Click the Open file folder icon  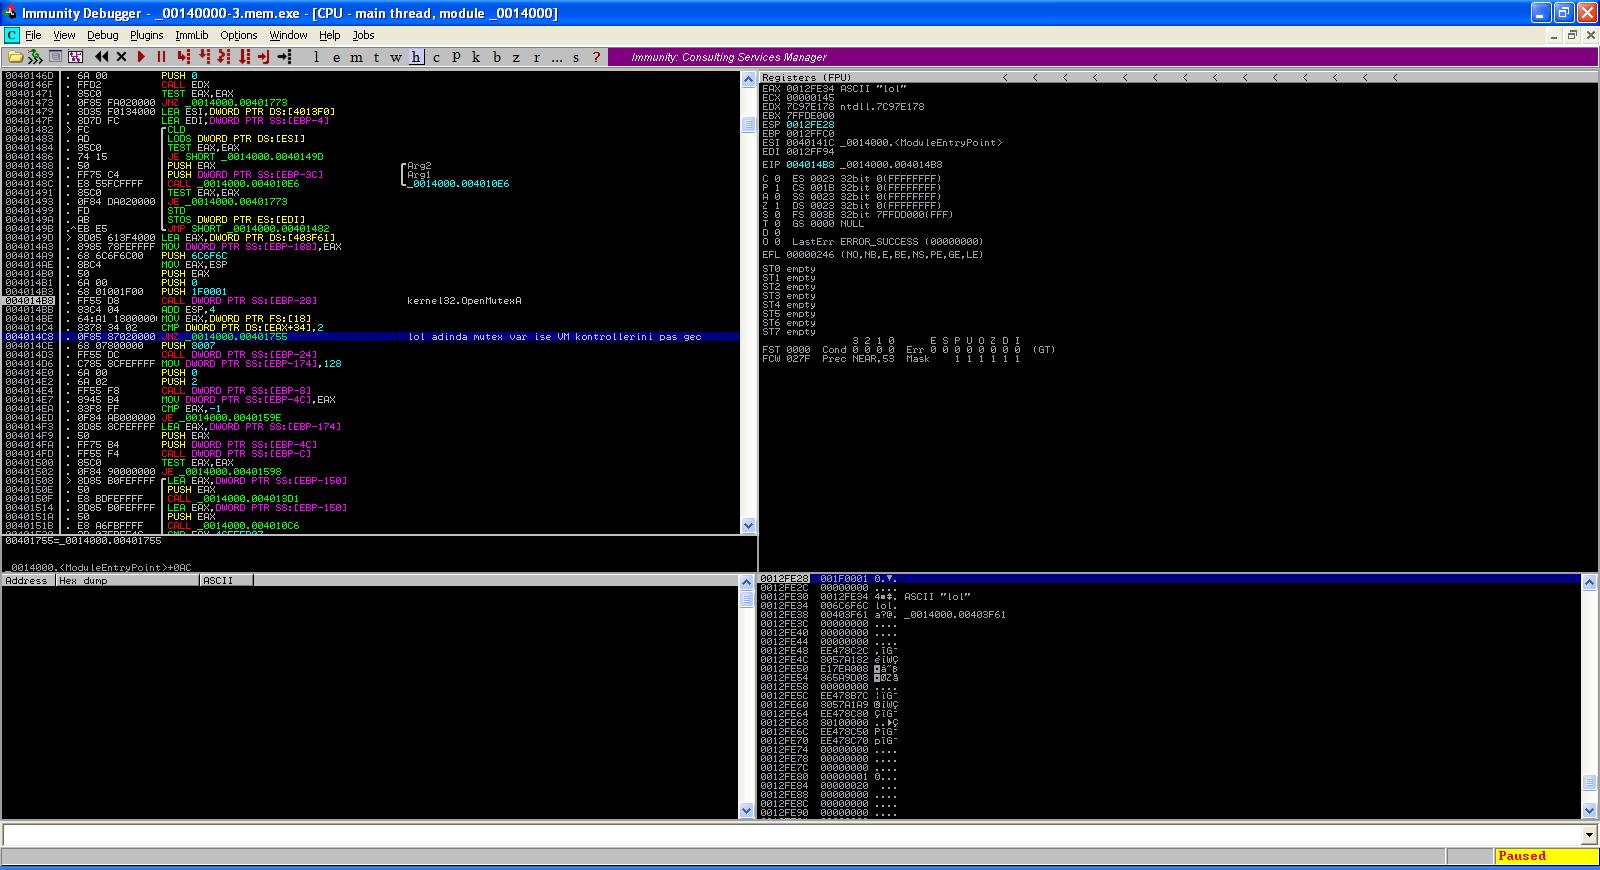tap(15, 57)
